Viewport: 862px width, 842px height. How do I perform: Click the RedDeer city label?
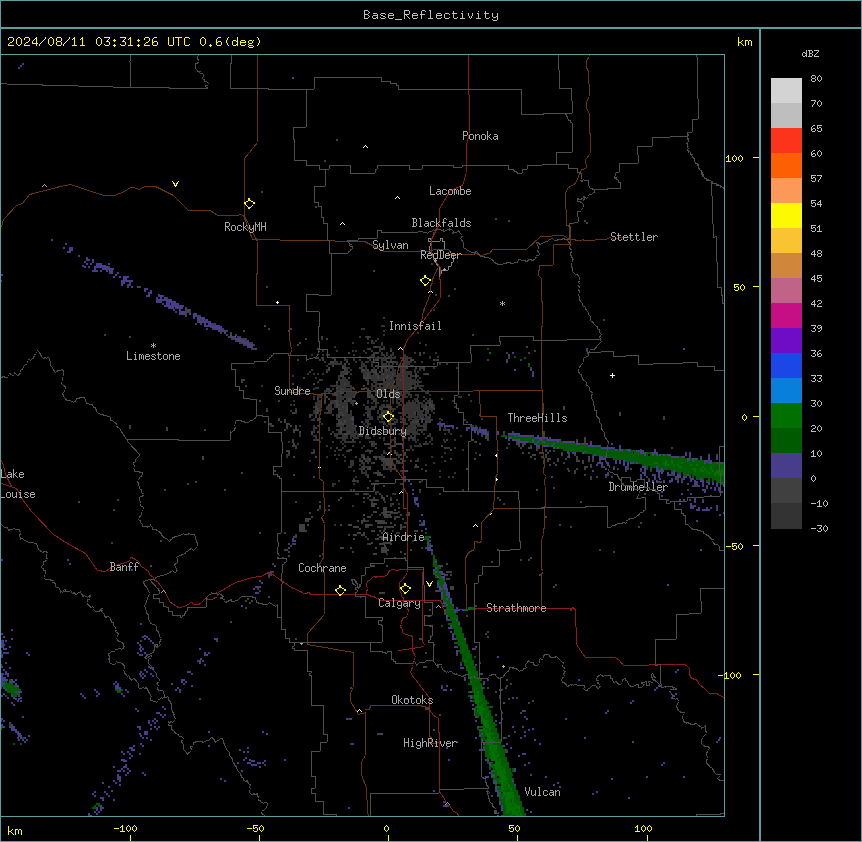(440, 255)
